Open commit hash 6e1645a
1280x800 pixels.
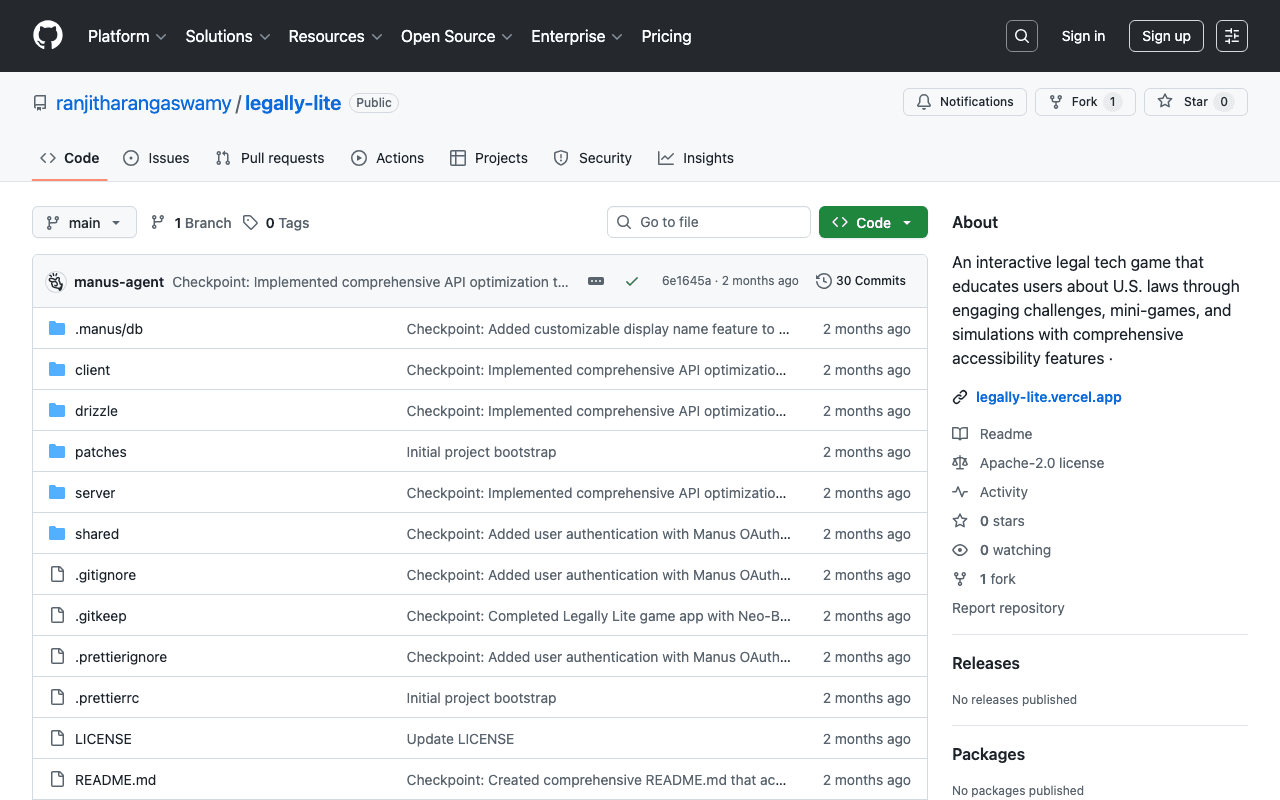pos(686,281)
